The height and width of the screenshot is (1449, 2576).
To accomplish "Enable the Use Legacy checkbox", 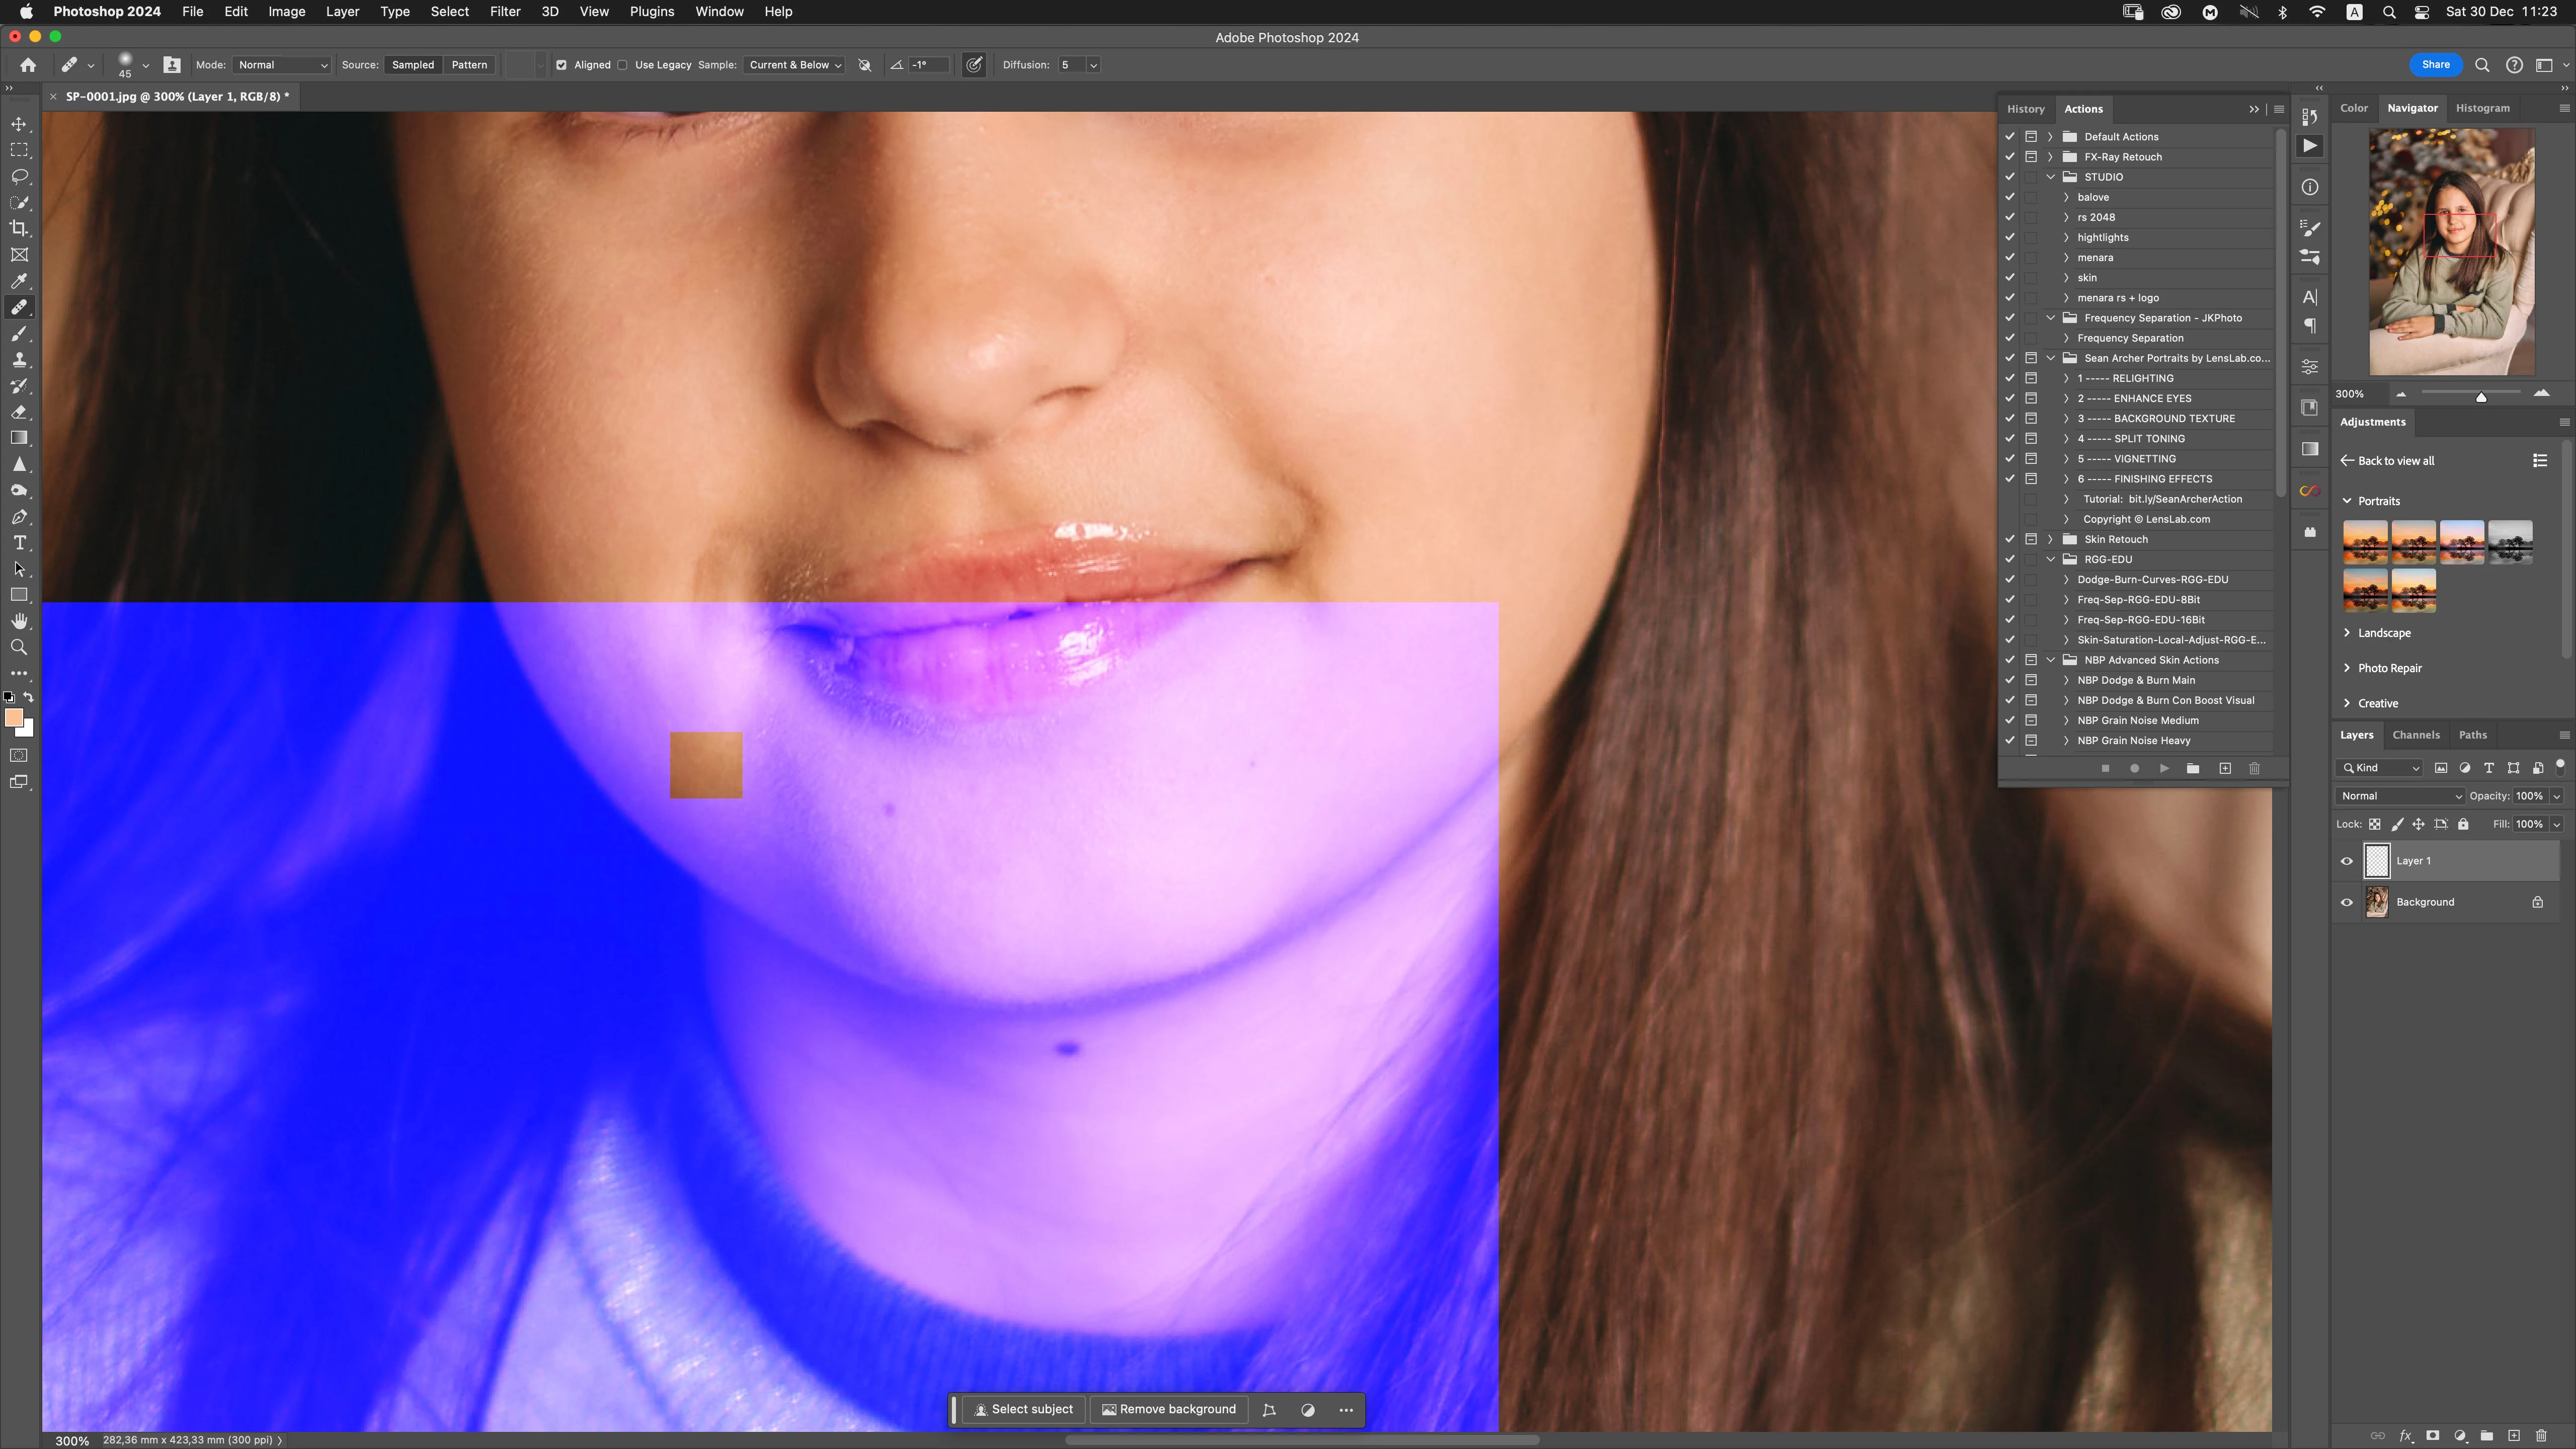I will (x=622, y=65).
